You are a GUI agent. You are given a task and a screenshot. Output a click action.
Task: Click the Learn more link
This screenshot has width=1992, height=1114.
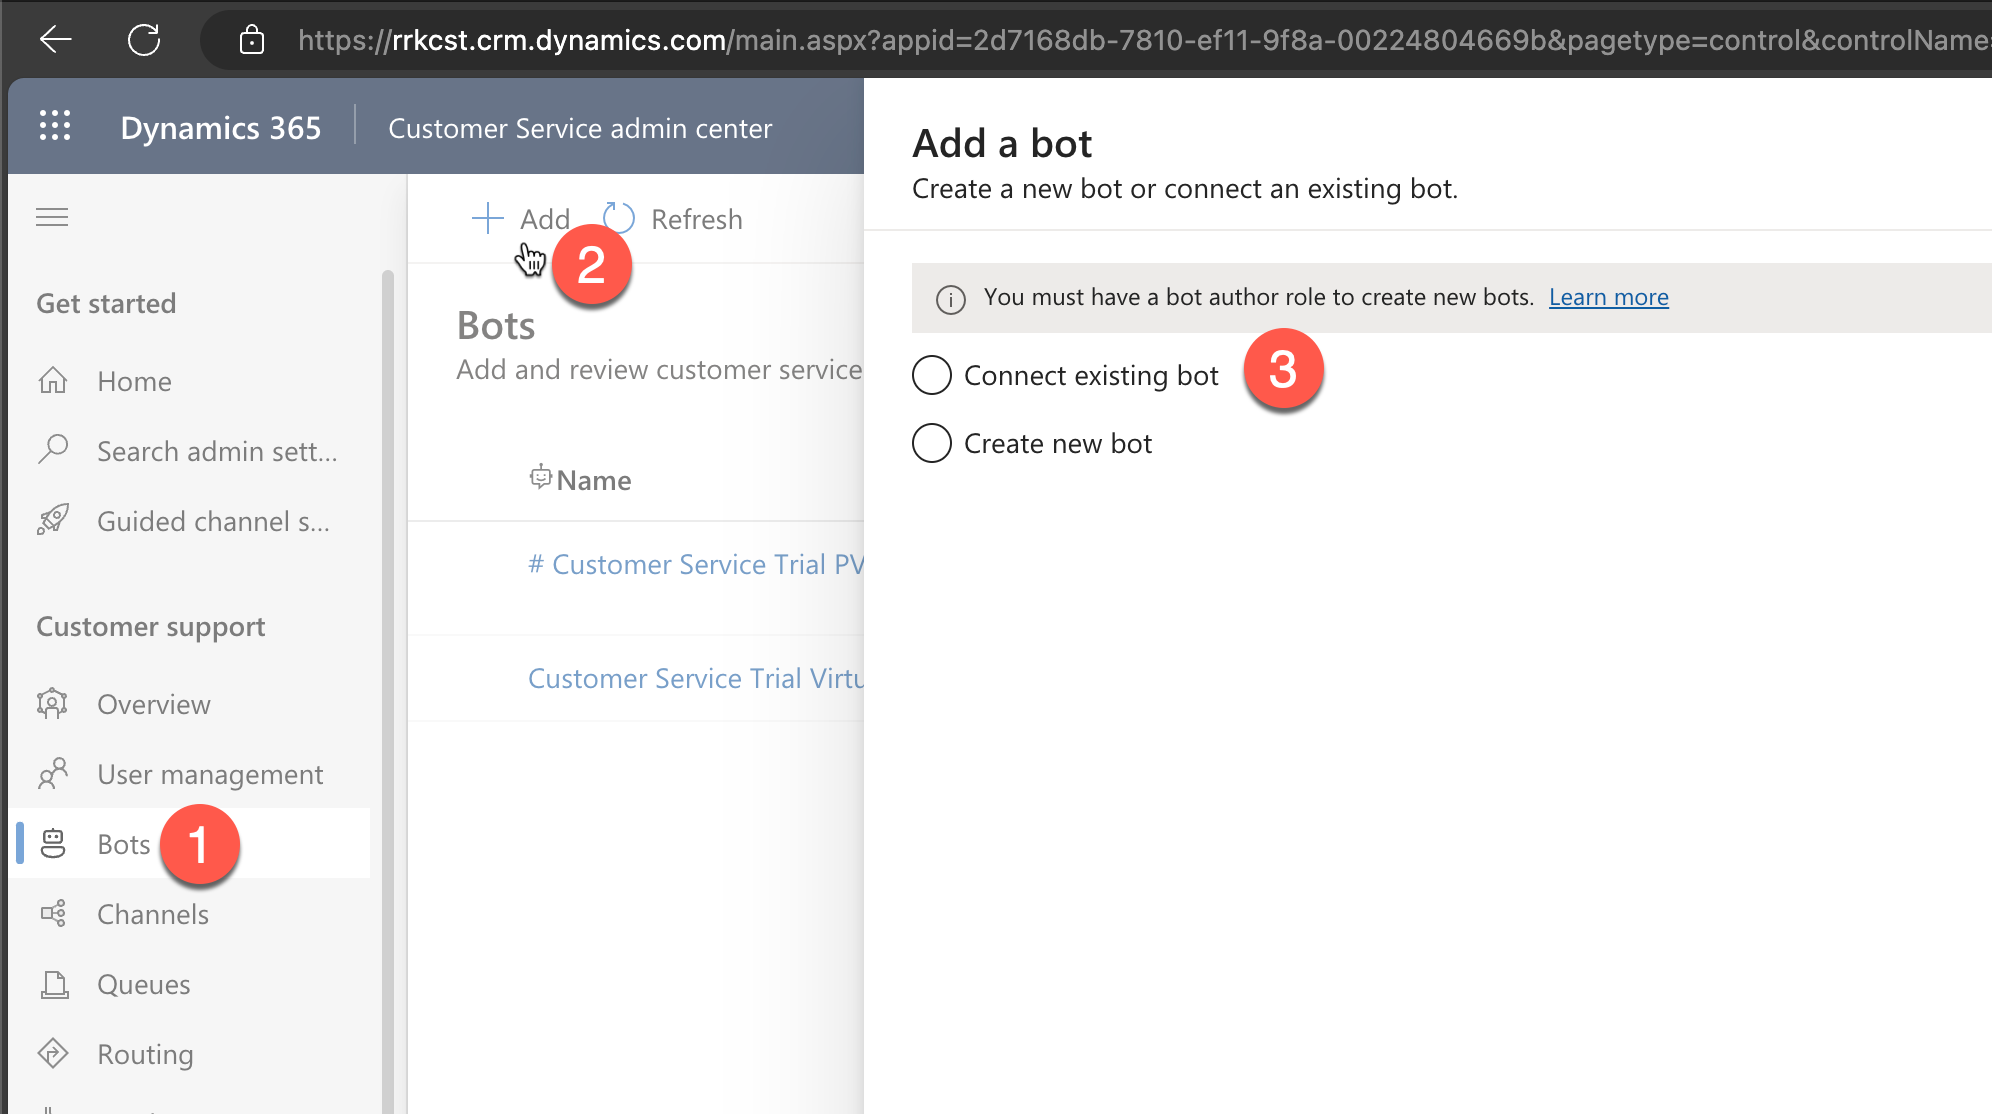(x=1608, y=297)
